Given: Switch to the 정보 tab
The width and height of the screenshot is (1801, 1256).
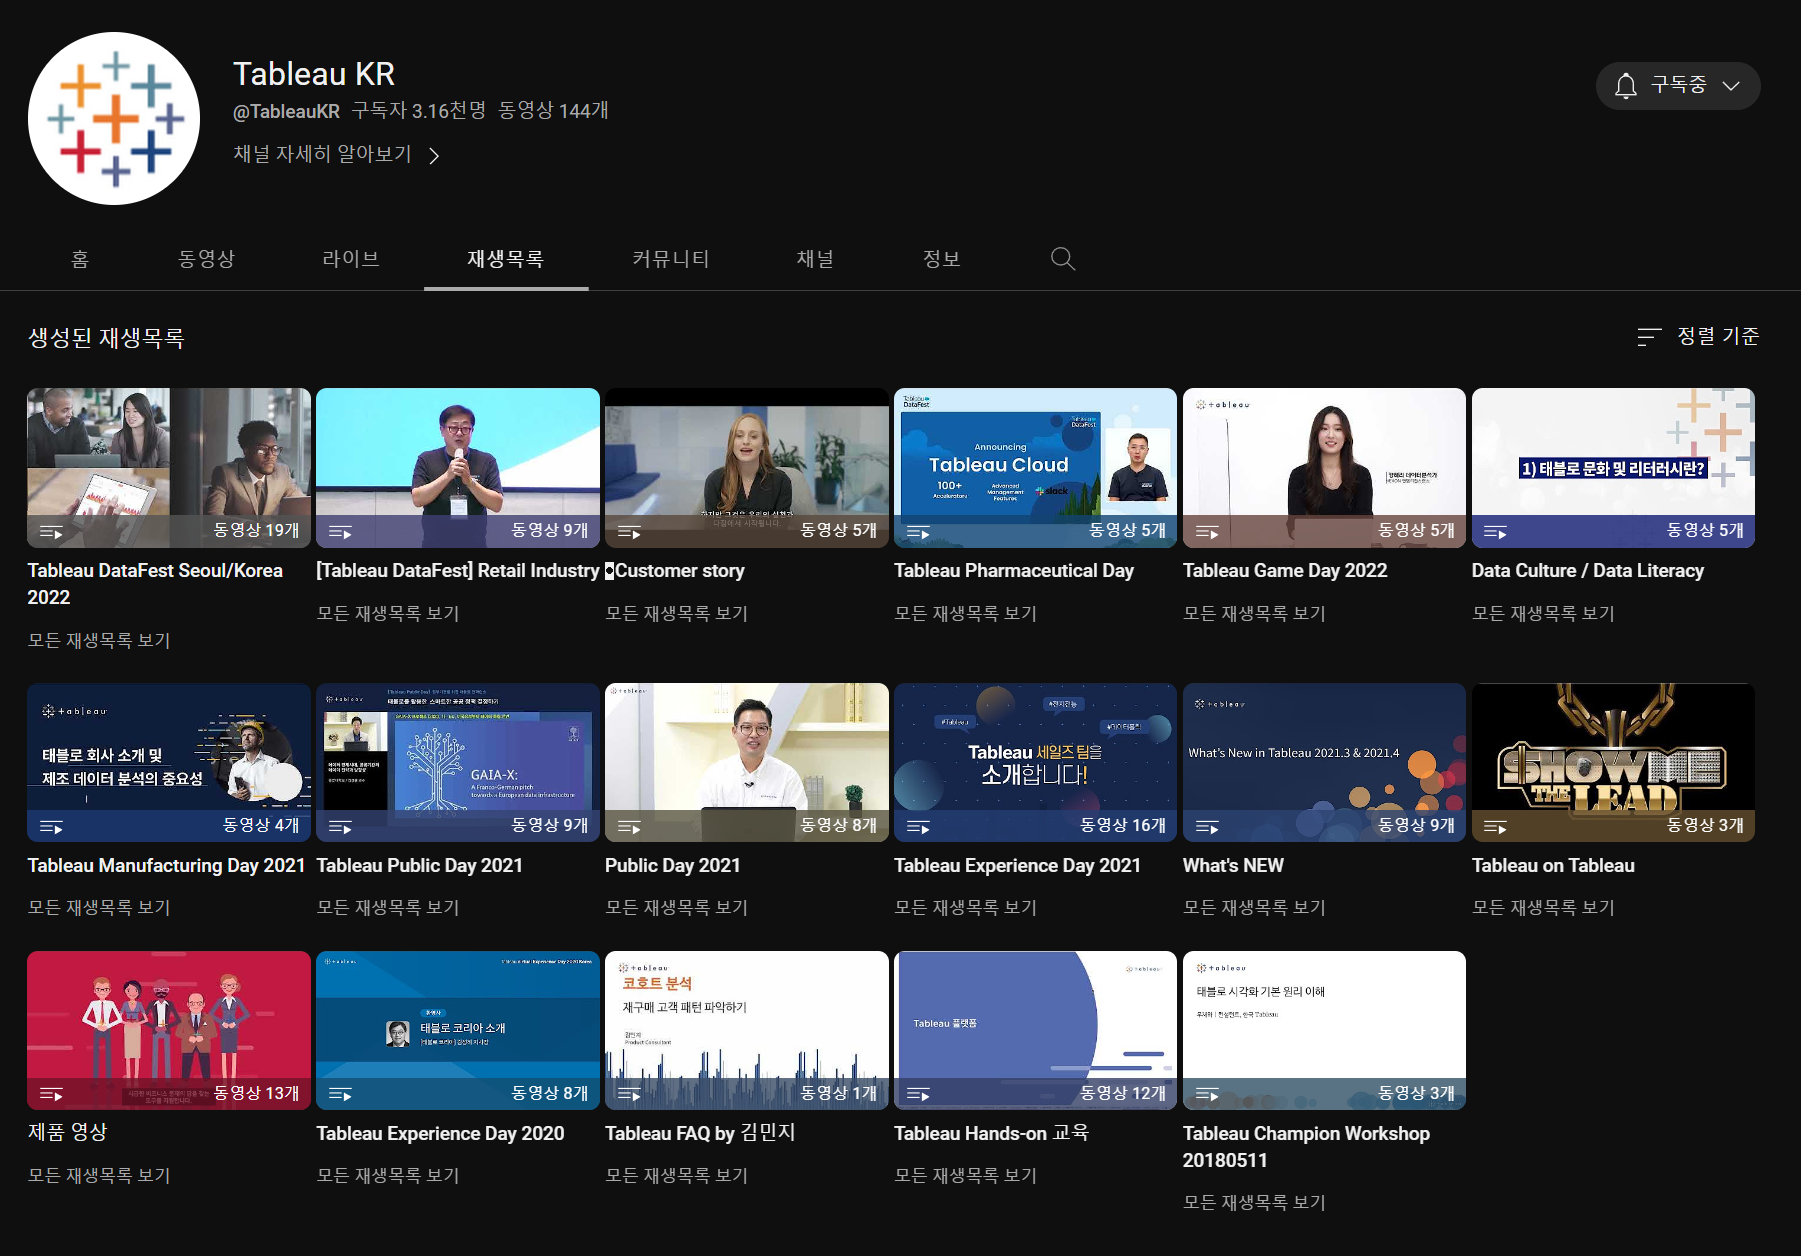Looking at the screenshot, I should point(941,259).
